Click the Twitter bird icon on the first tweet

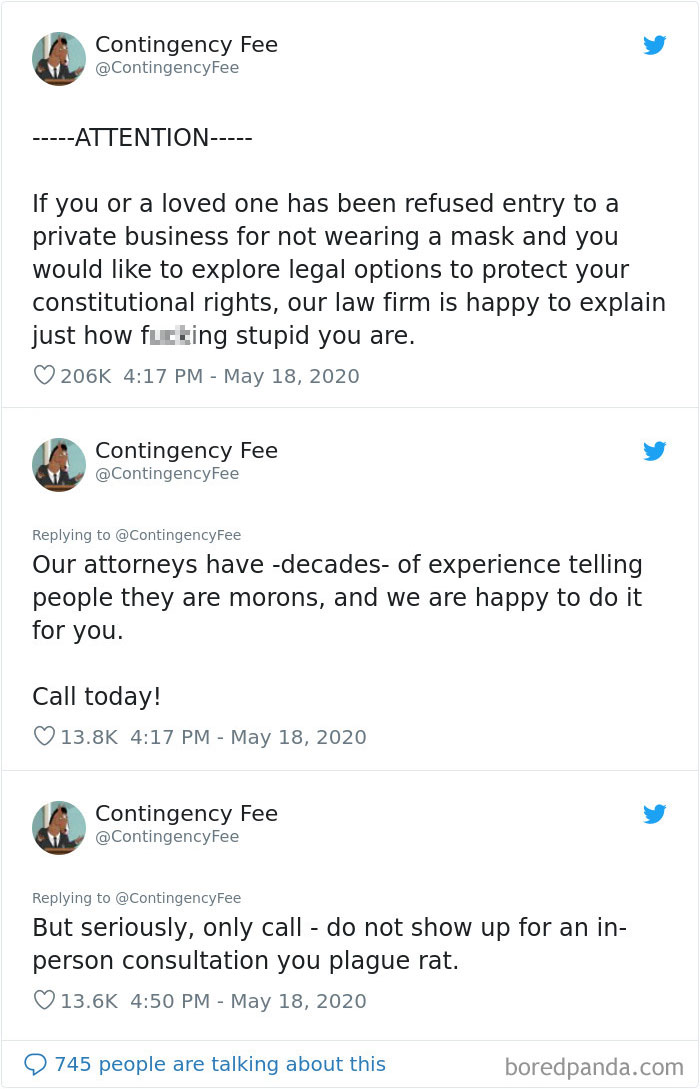click(655, 45)
